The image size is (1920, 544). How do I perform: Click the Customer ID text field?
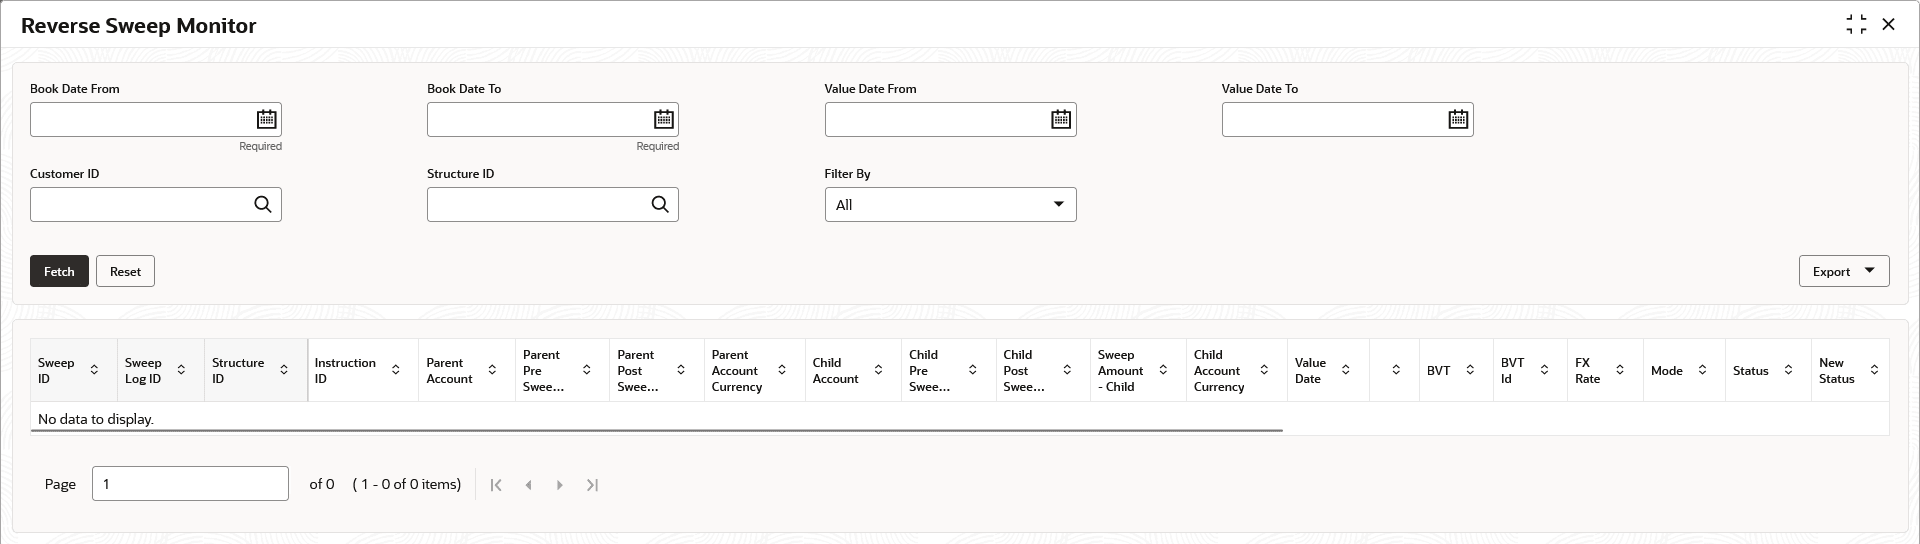click(140, 205)
